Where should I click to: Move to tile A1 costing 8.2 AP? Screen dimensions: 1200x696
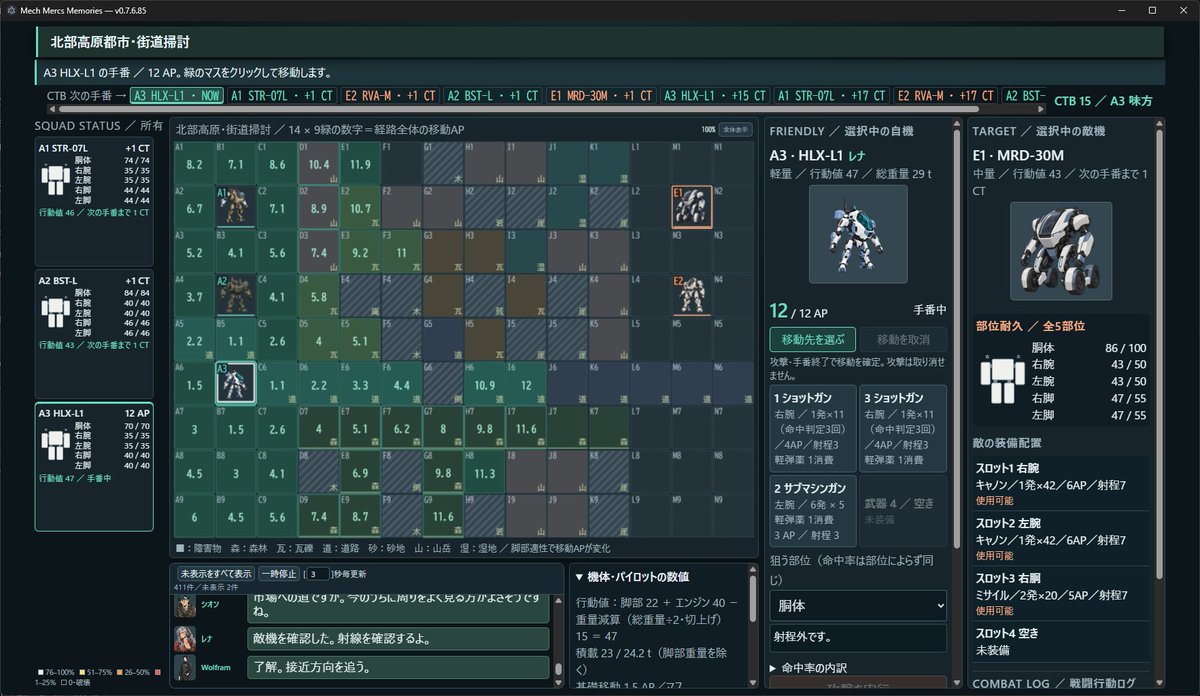(x=194, y=163)
